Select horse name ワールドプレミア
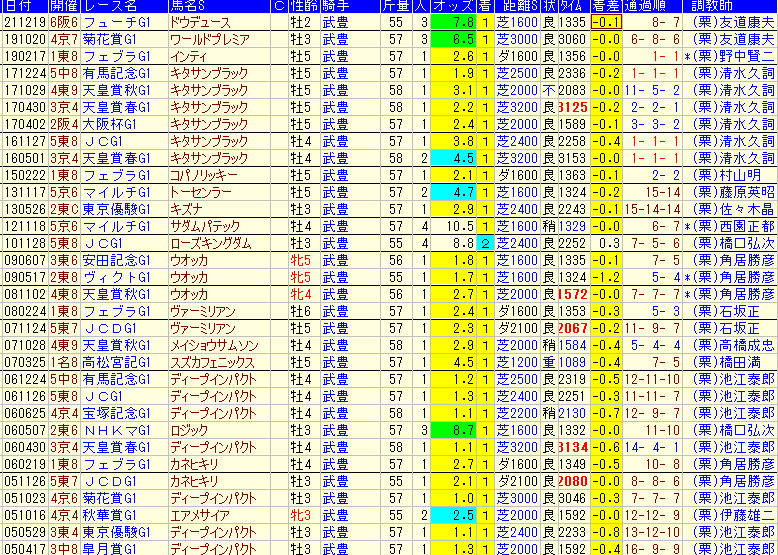778x555 pixels. [209, 40]
